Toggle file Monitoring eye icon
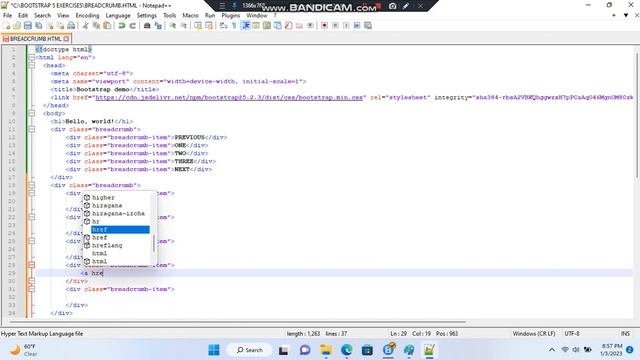The height and width of the screenshot is (360, 640). 310,25
